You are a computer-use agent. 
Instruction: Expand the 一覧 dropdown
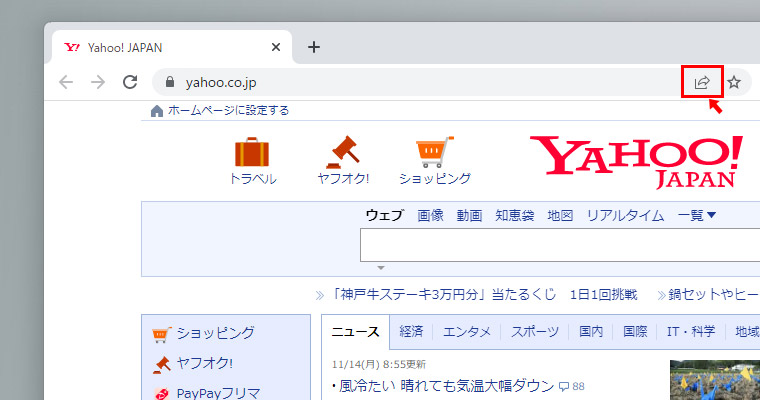[697, 215]
